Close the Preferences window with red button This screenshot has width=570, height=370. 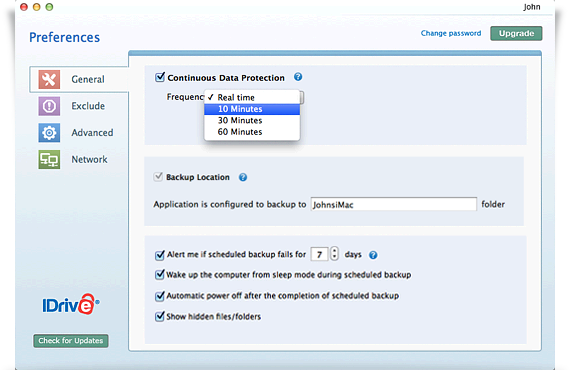(x=24, y=7)
